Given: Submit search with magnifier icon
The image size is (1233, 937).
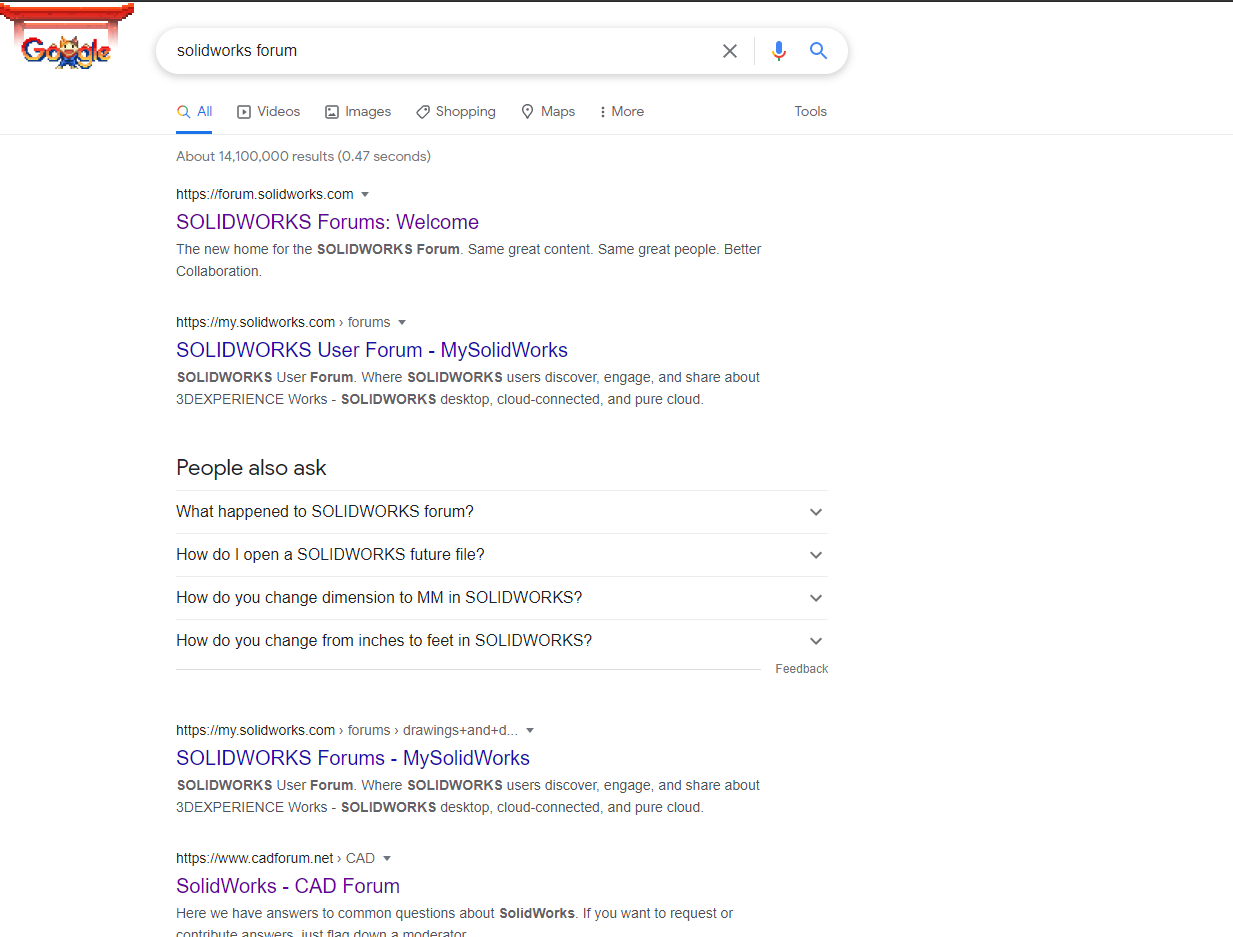Looking at the screenshot, I should tap(818, 51).
